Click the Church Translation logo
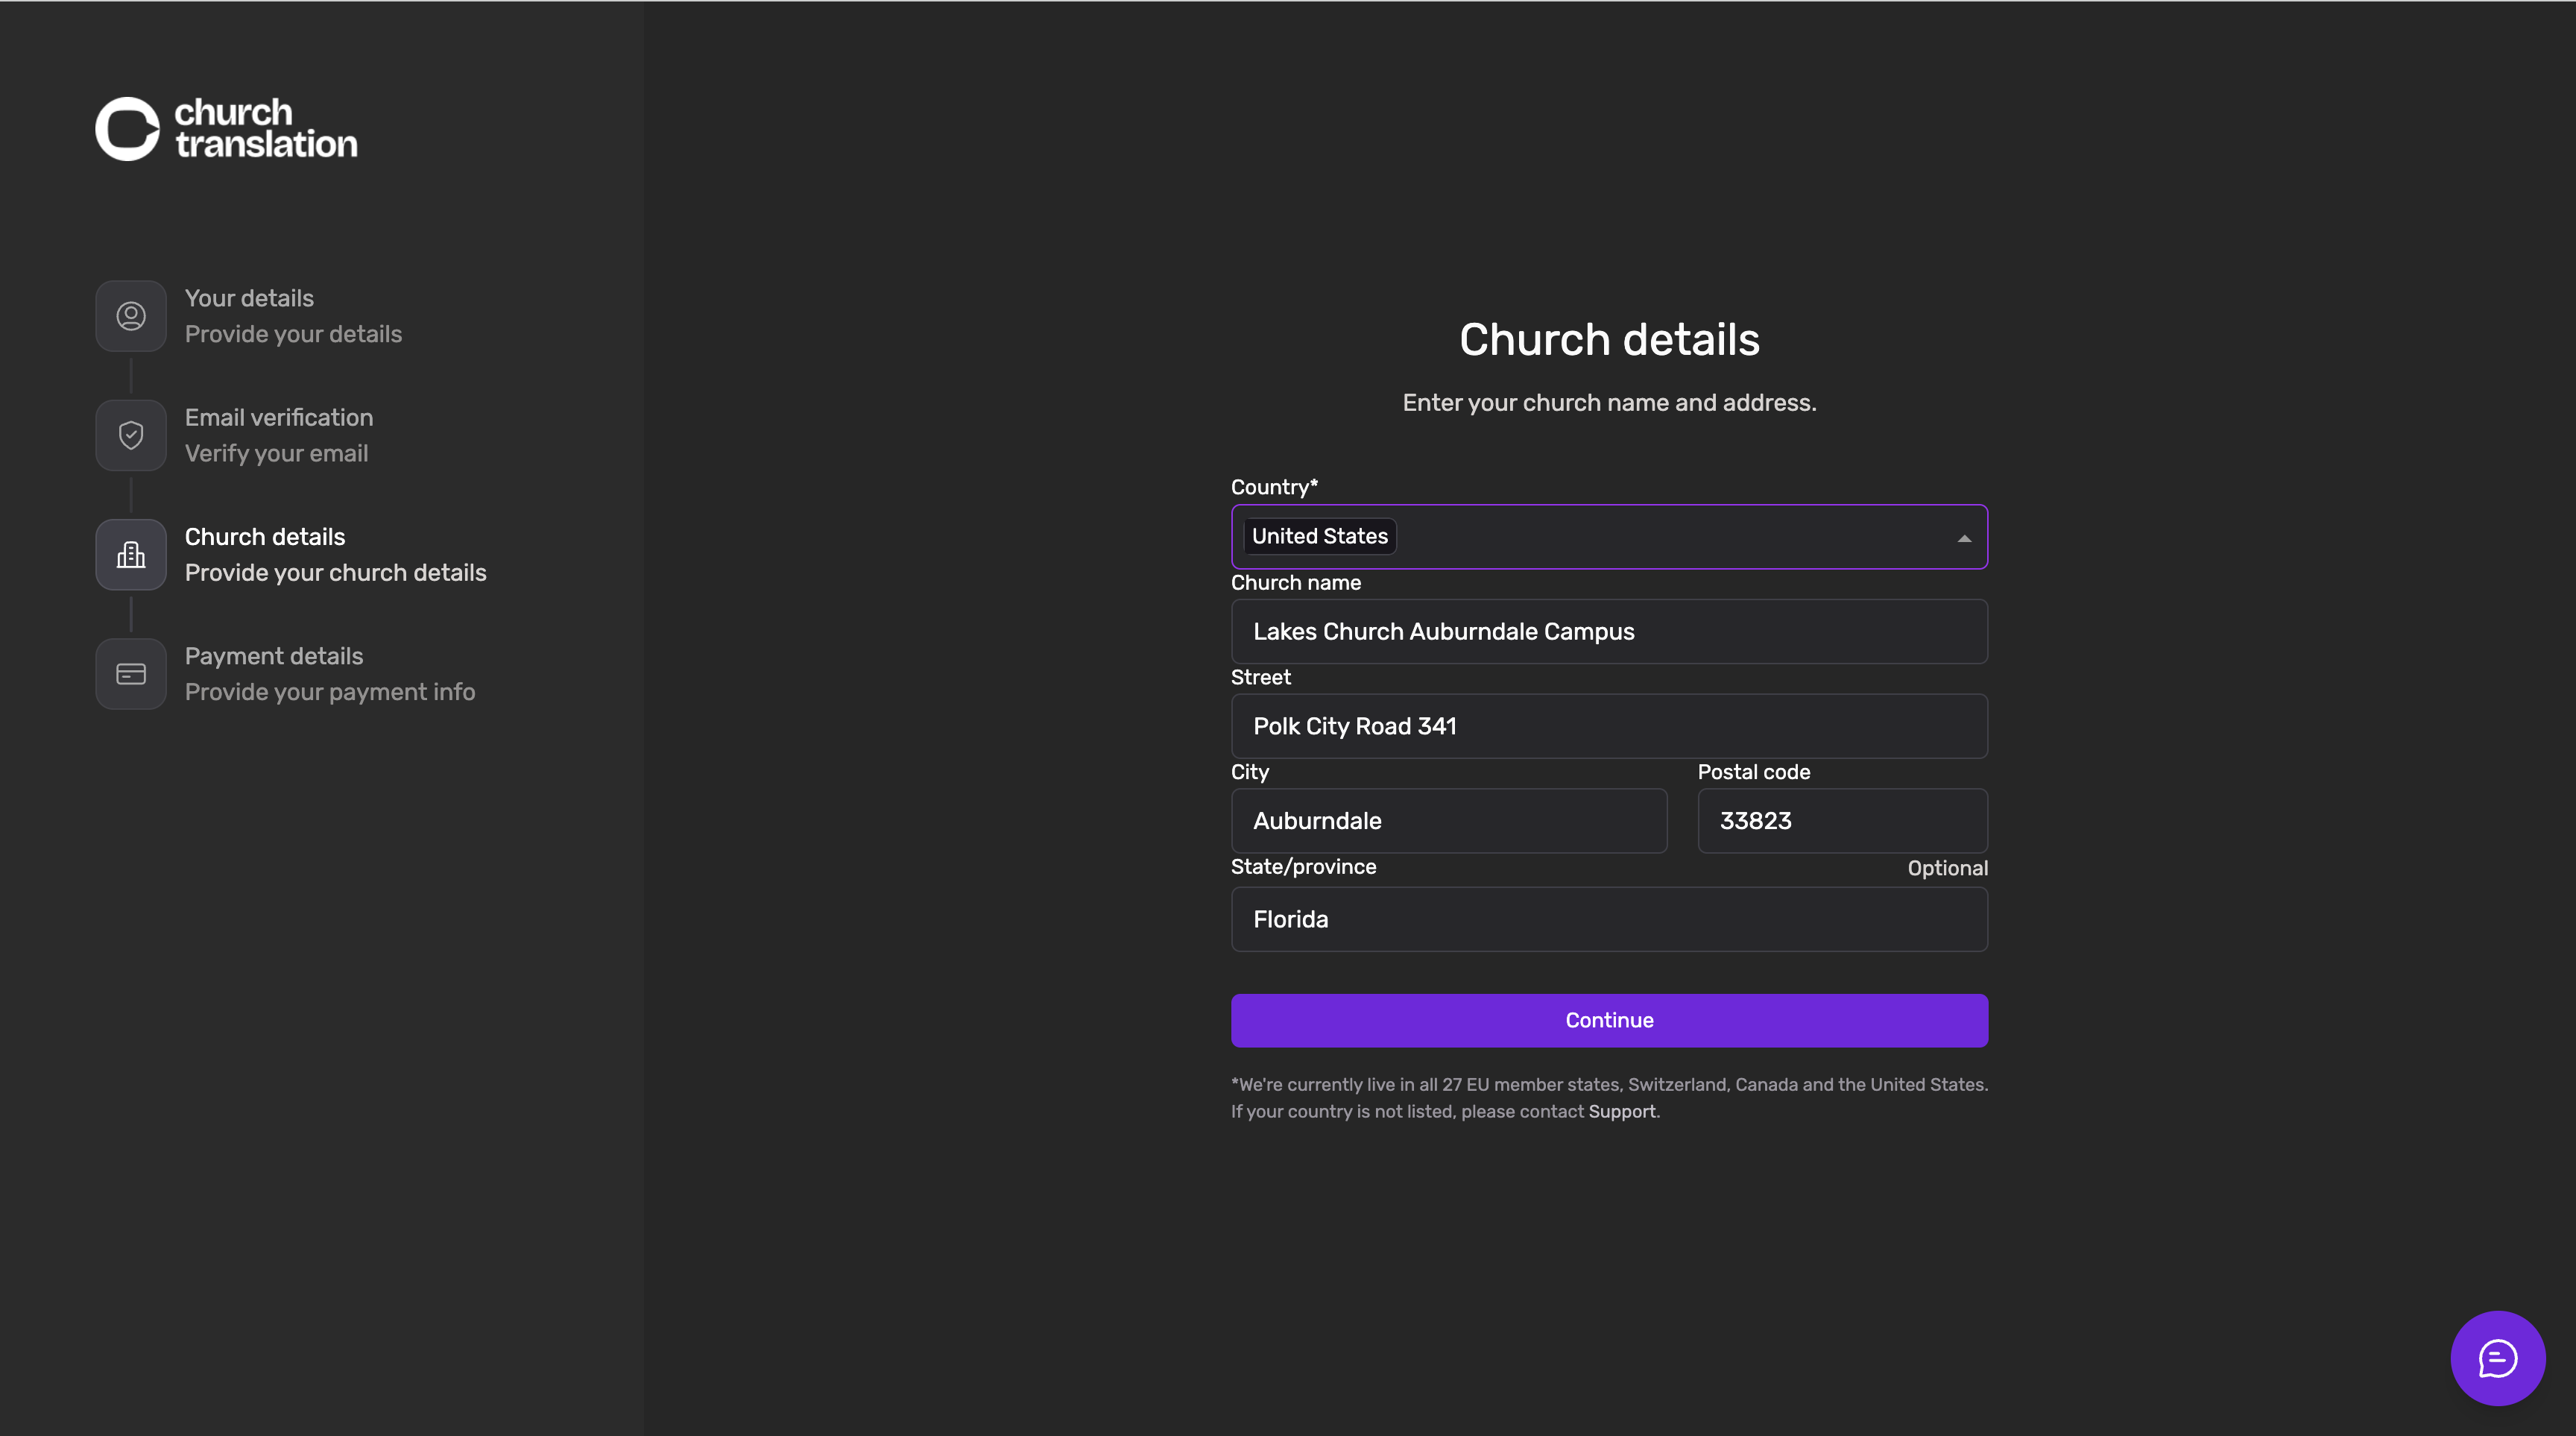Screen dimensions: 2576x1436 [226, 129]
